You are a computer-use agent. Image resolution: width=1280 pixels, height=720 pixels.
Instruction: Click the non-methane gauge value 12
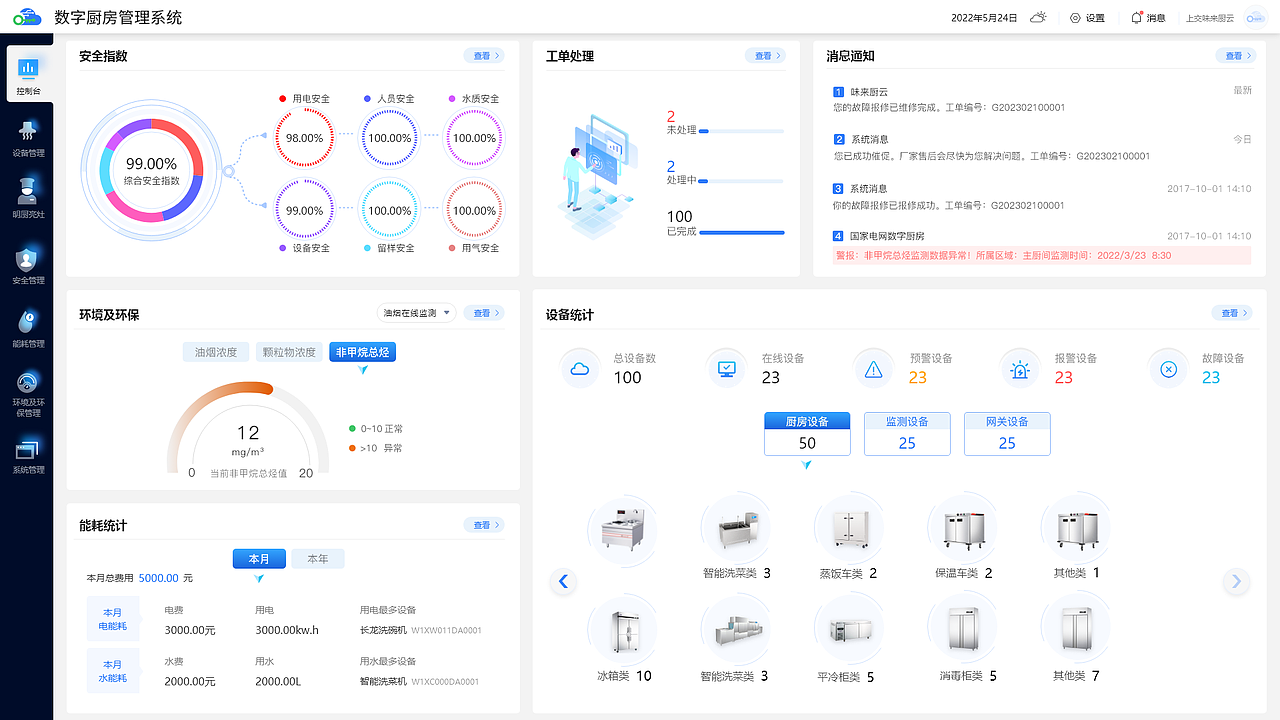click(x=248, y=433)
